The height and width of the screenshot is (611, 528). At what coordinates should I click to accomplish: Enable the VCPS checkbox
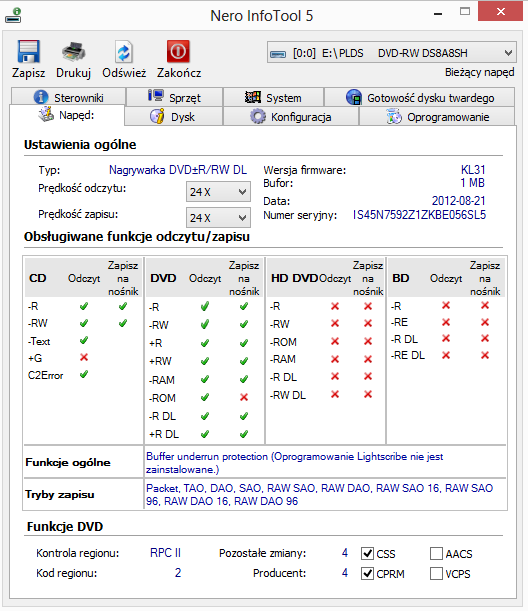click(436, 573)
